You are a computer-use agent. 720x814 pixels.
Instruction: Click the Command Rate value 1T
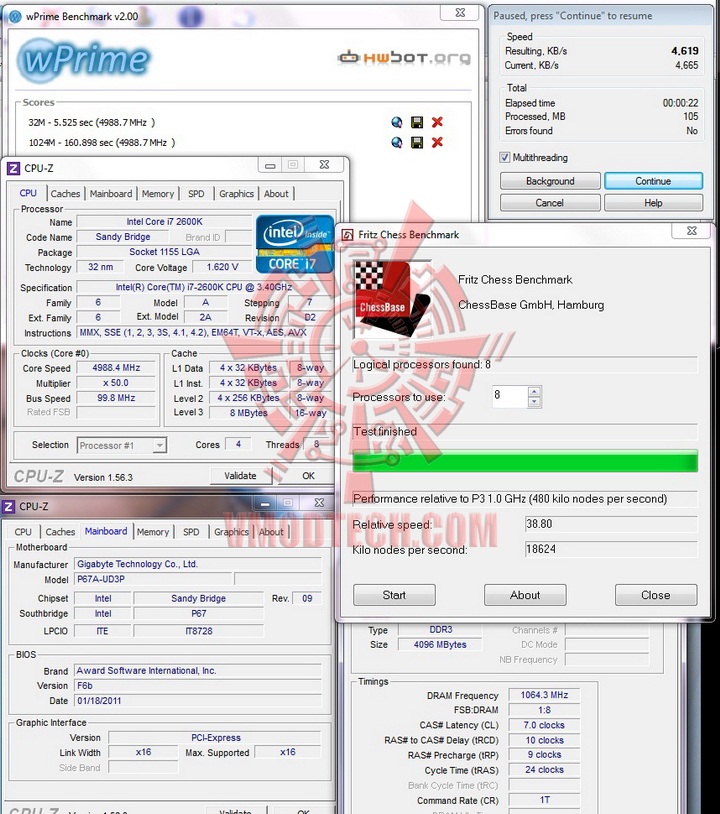pyautogui.click(x=544, y=801)
